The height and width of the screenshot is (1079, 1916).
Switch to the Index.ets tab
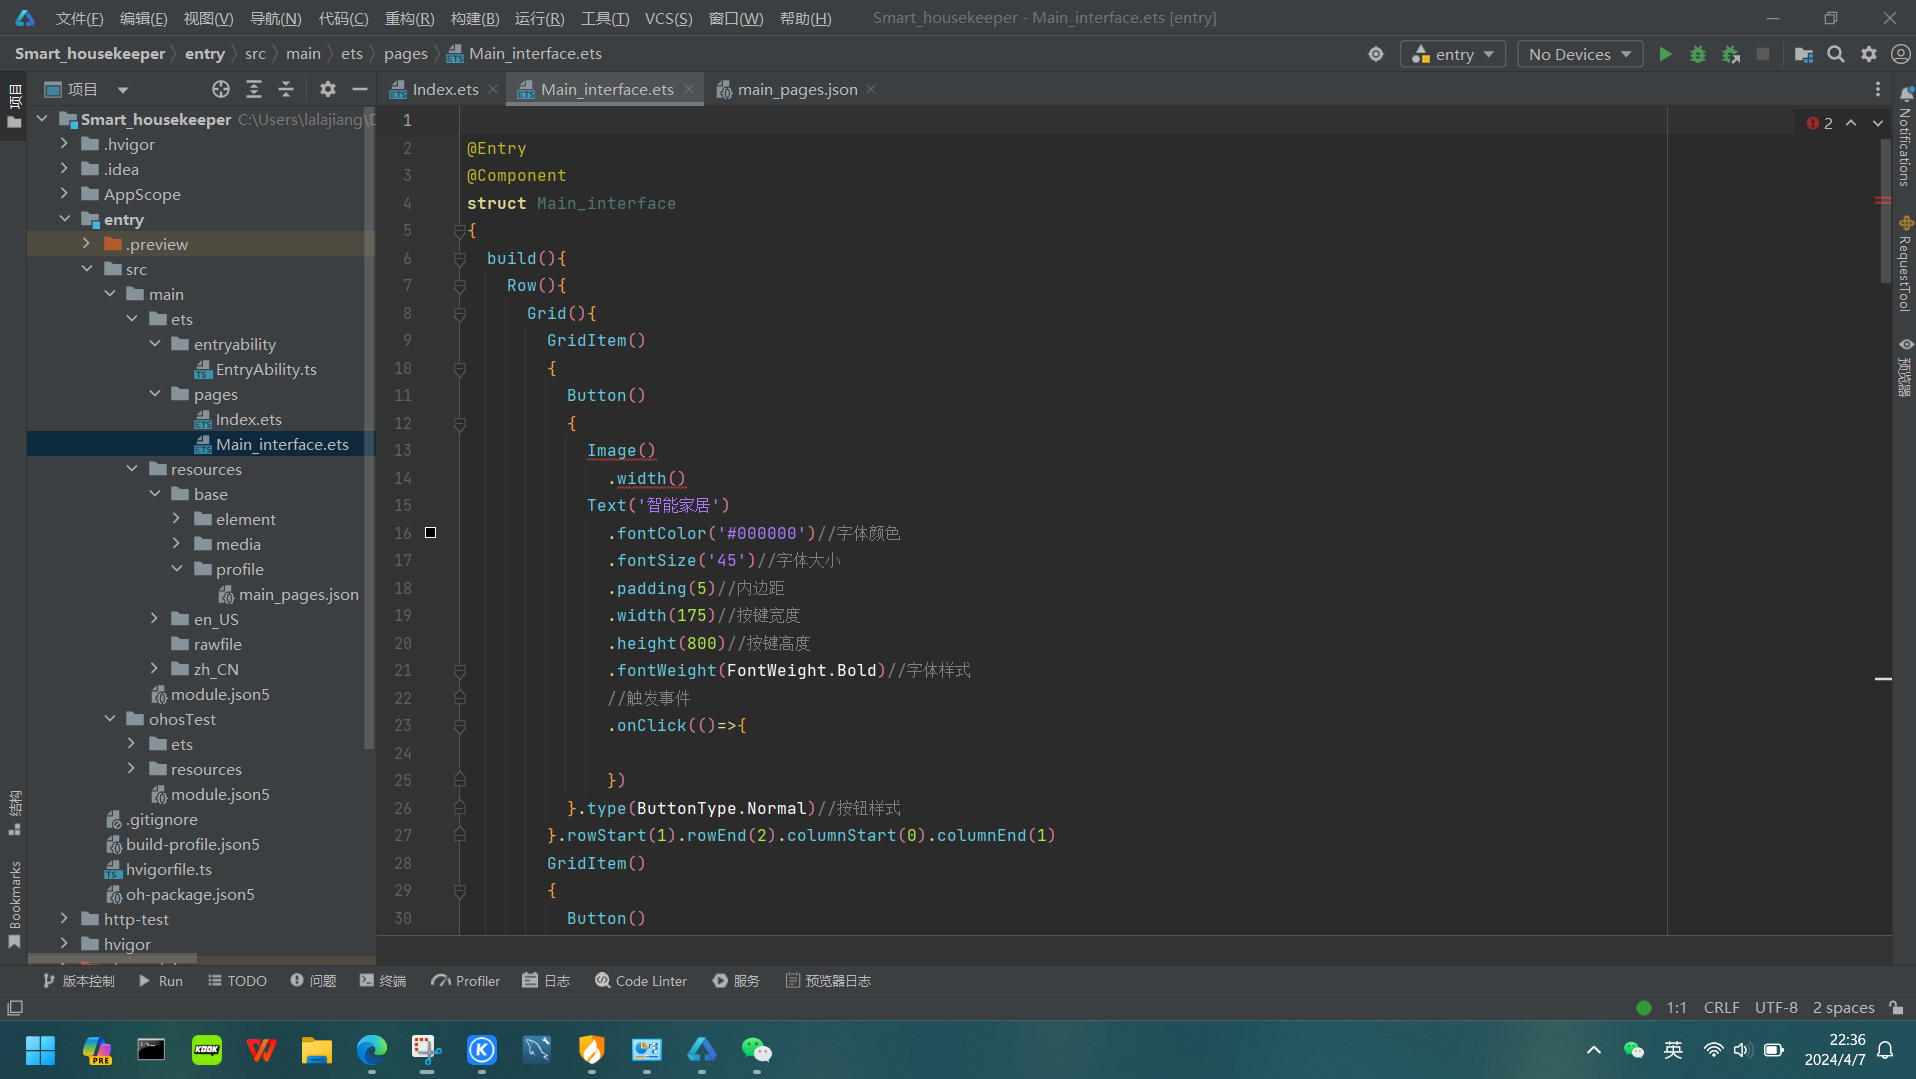(445, 89)
